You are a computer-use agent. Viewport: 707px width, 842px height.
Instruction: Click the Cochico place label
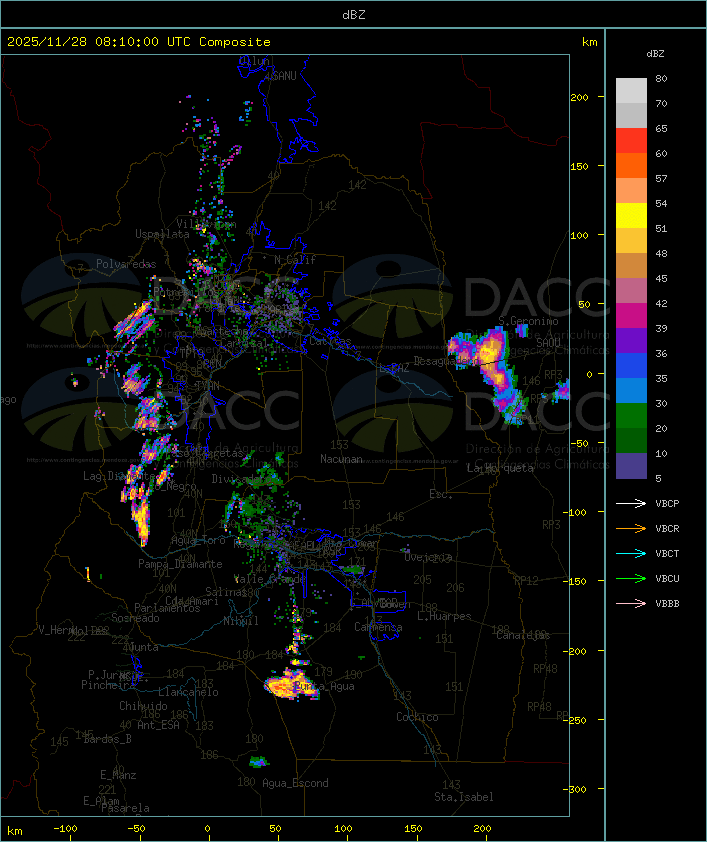pyautogui.click(x=417, y=717)
